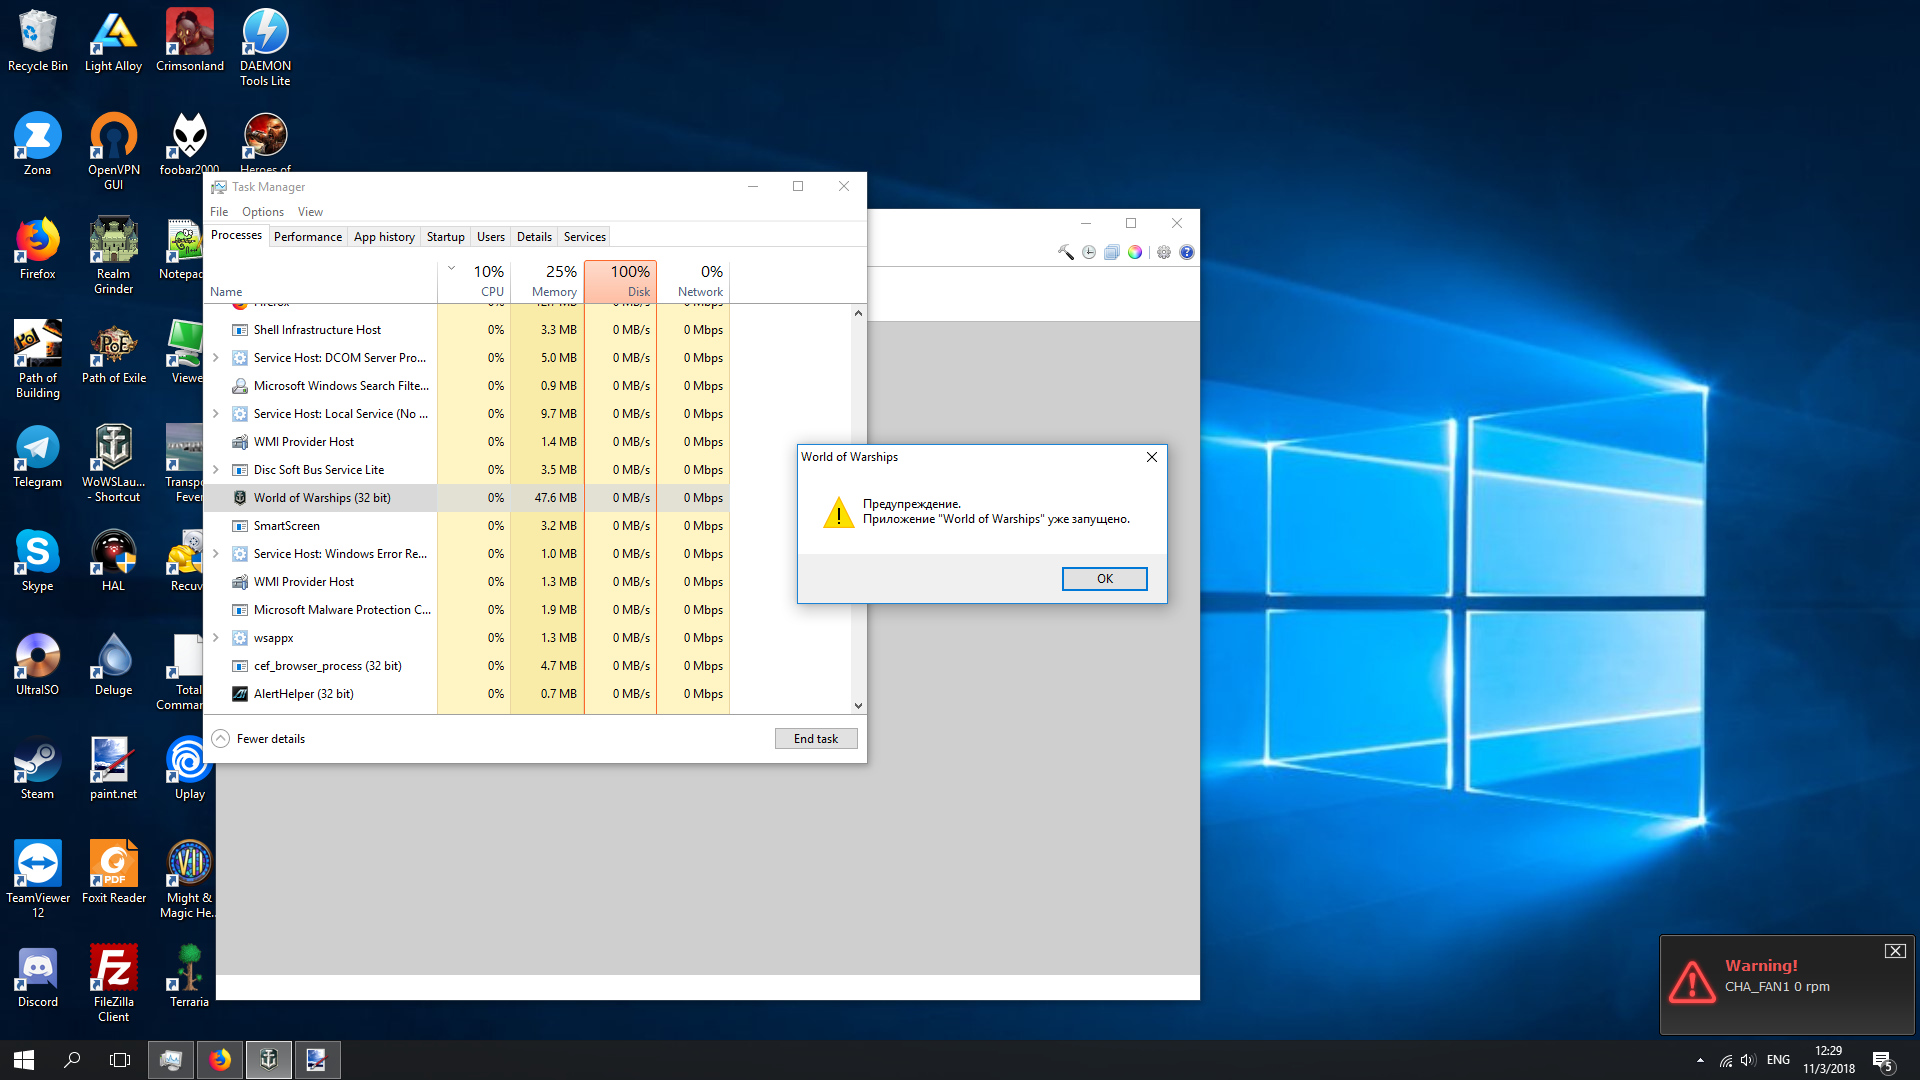Open the Action Center notifications icon

pos(1882,1060)
